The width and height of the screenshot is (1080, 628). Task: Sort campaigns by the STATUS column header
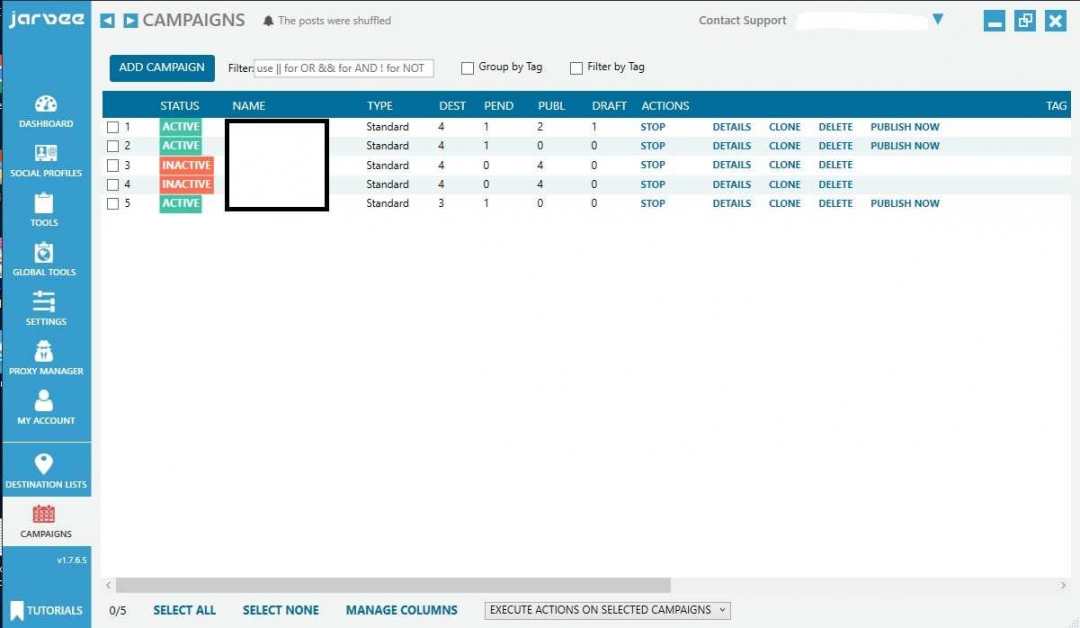pos(180,106)
